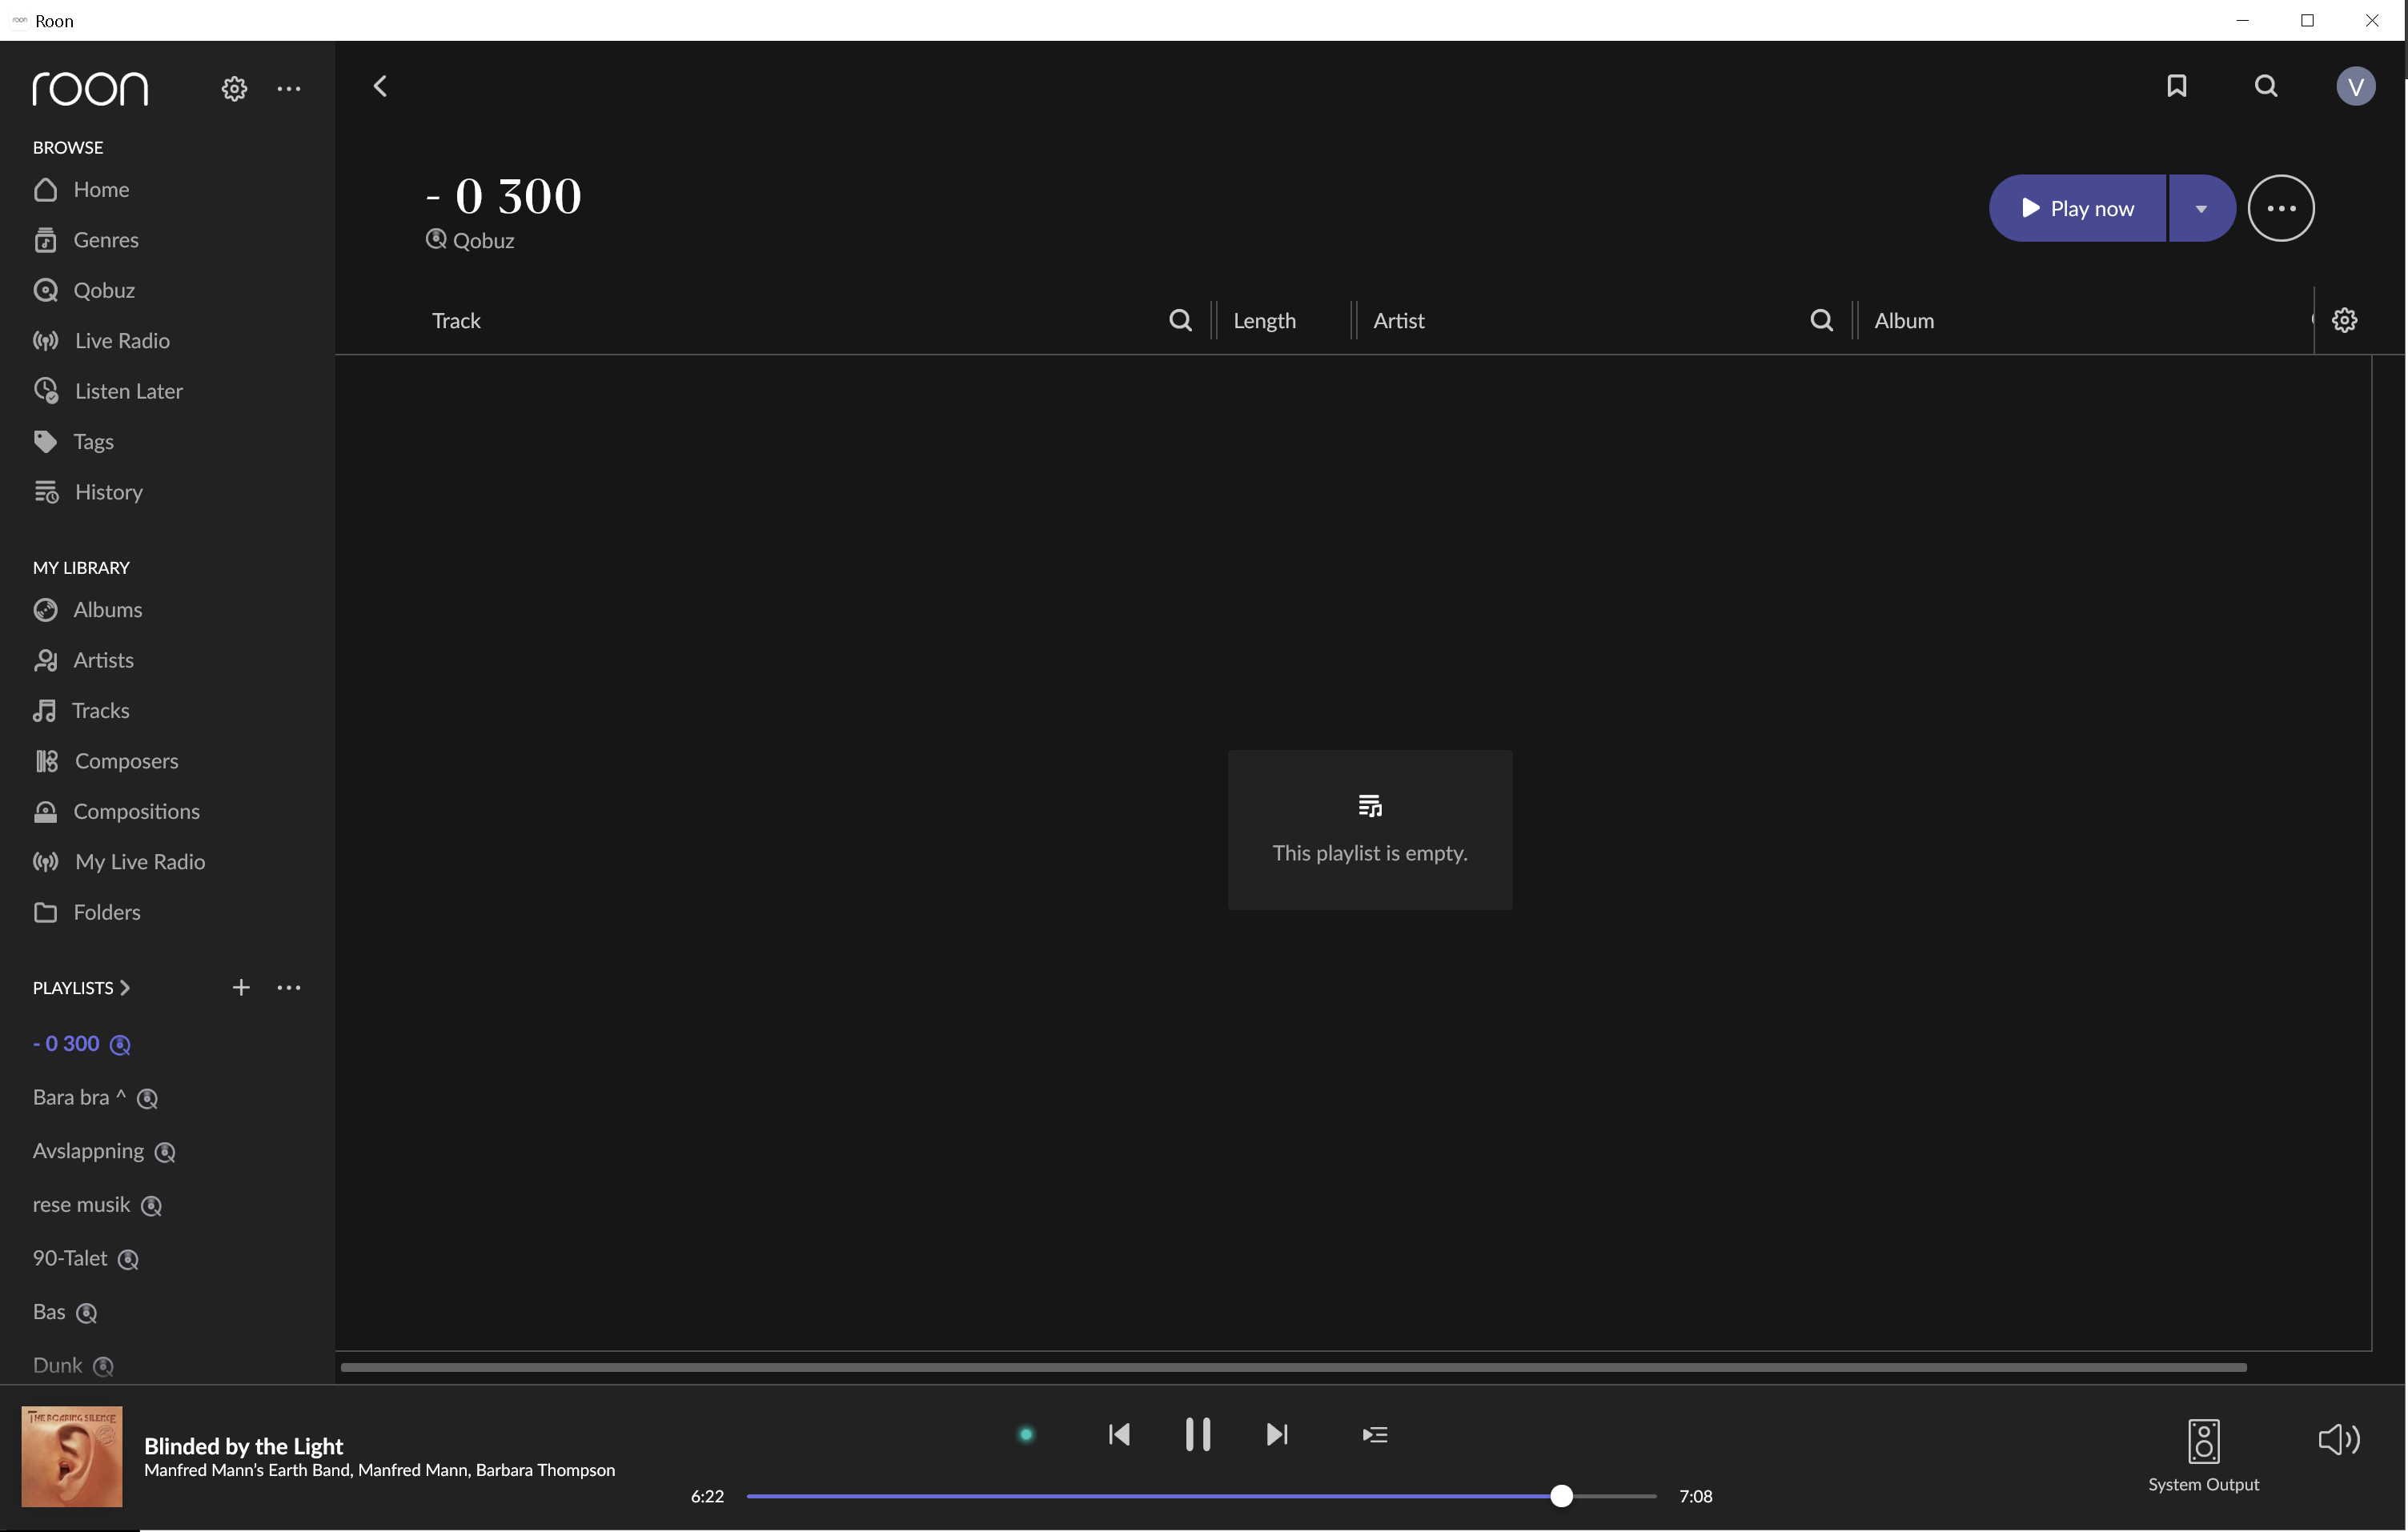This screenshot has height=1532, width=2408.
Task: Open Genres in the sidebar
Action: coord(86,240)
